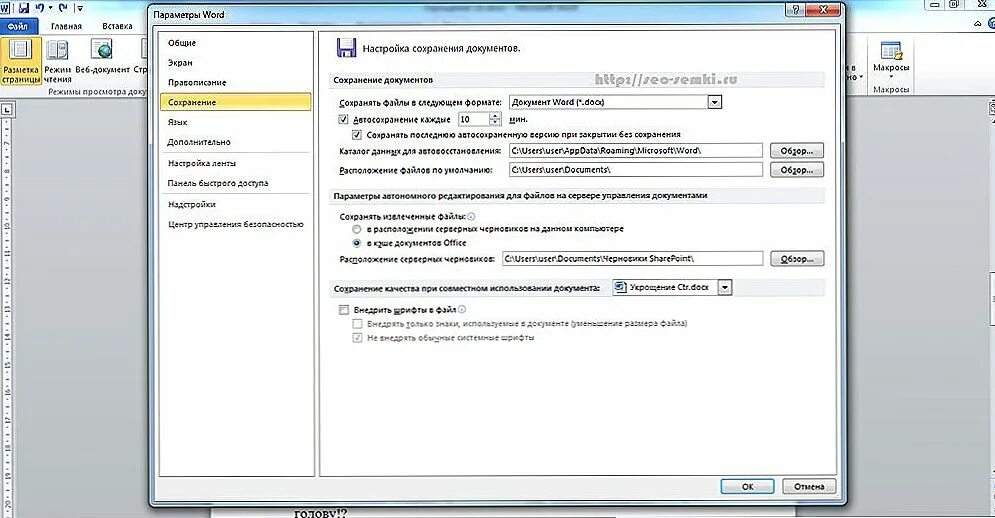Click Обзор next to server drafts location
The width and height of the screenshot is (995, 518).
coord(797,259)
